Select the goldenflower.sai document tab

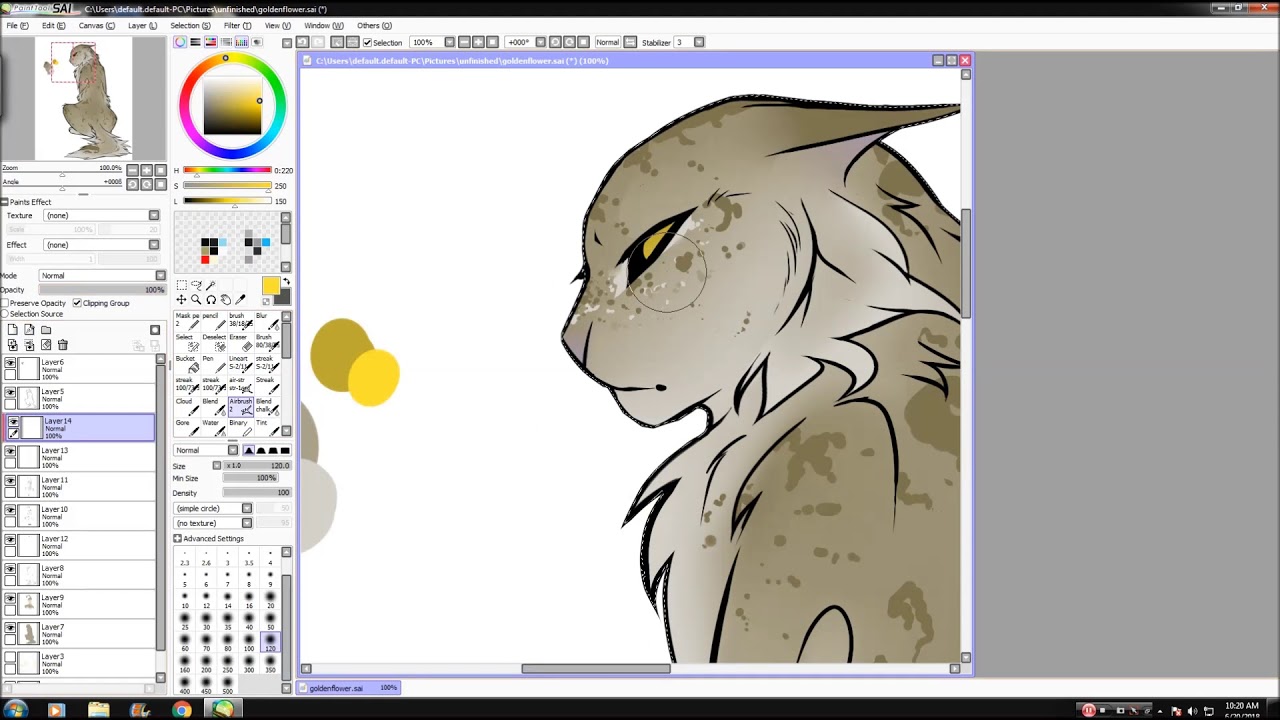click(349, 688)
